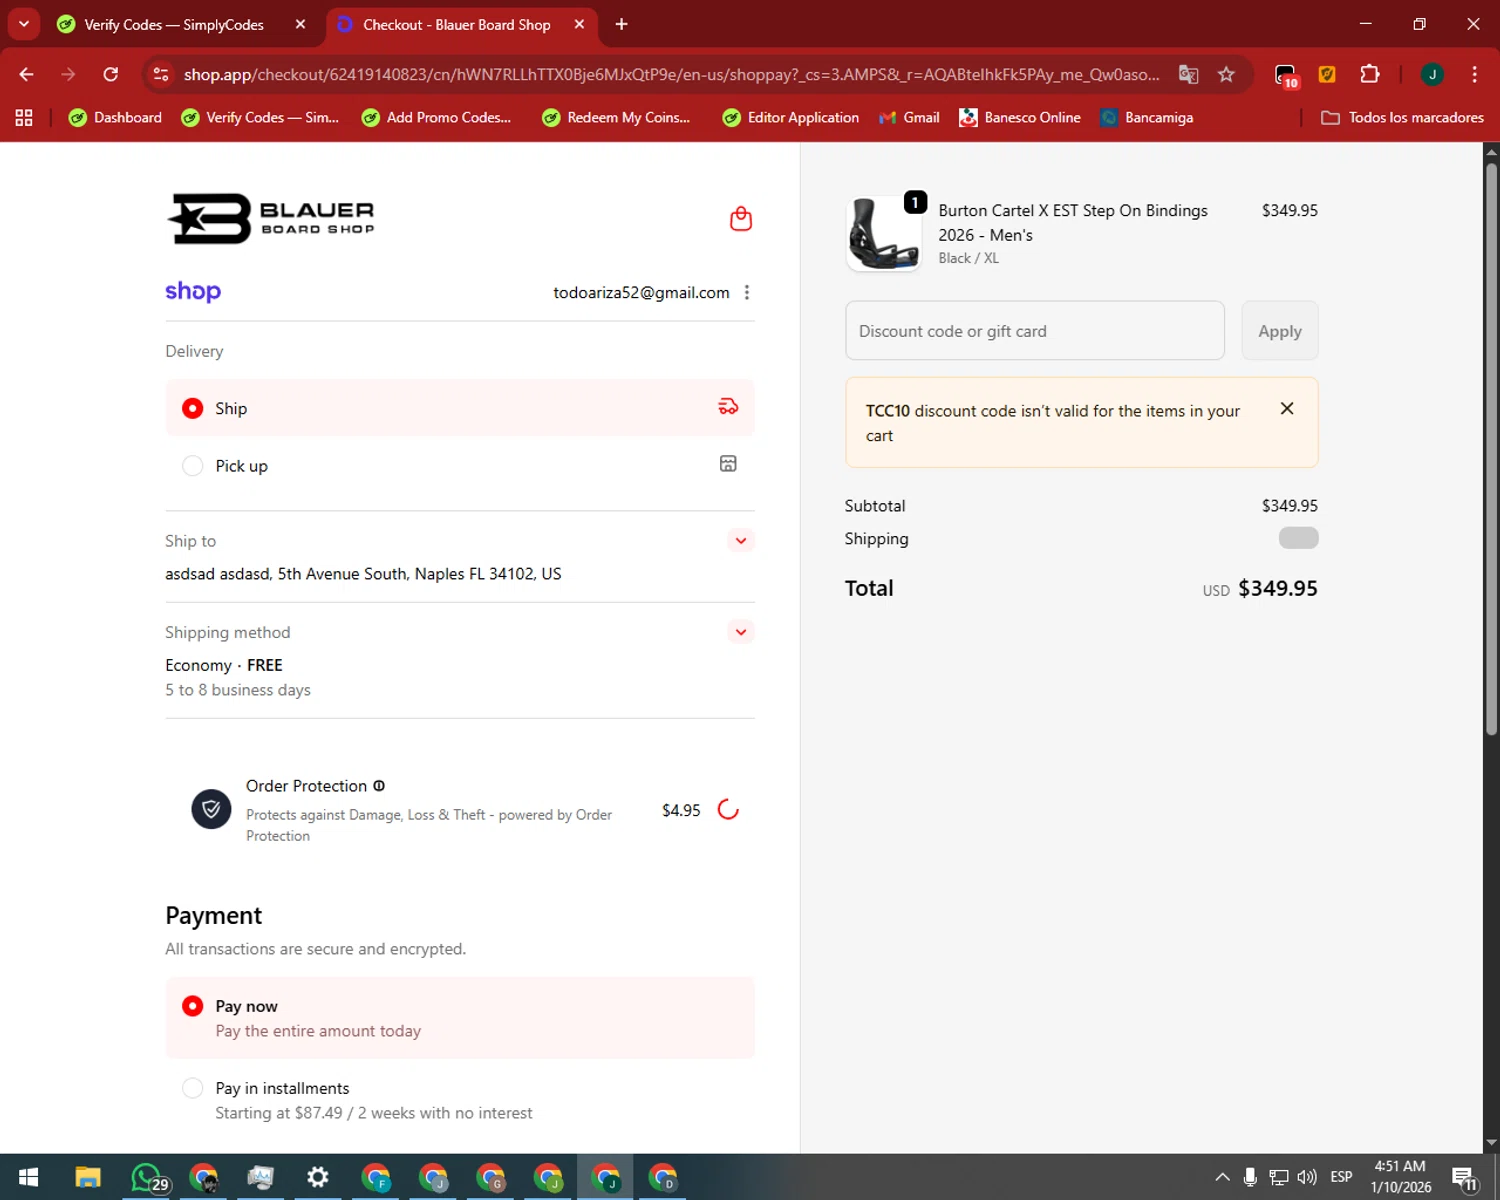
Task: Click the yellow extension icon in toolbar
Action: (x=1327, y=74)
